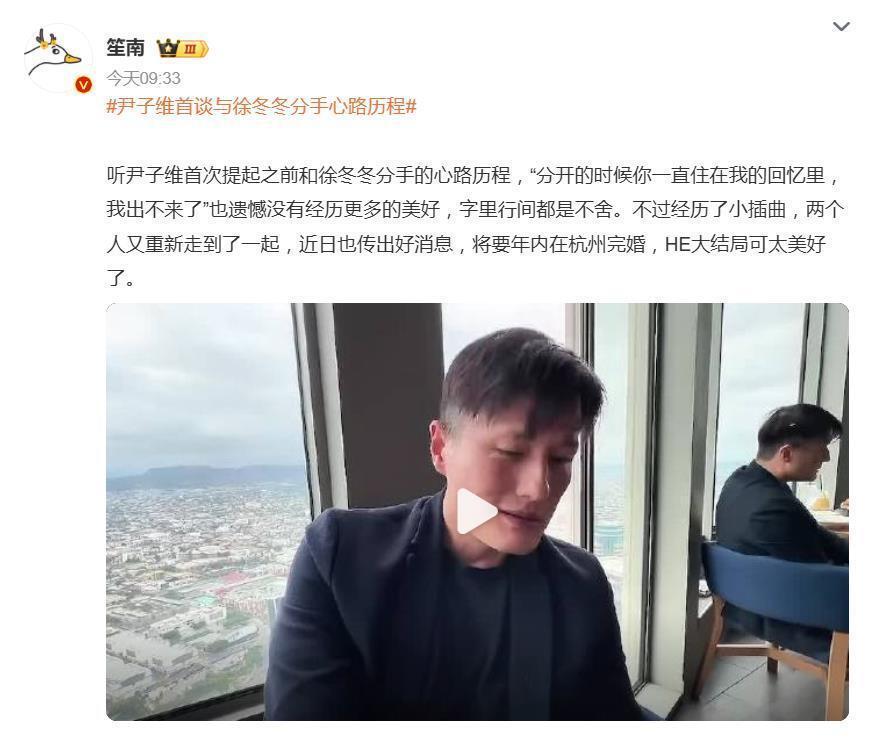Screen dimensions: 873x744
Task: Click the gold crown membership icon
Action: coord(168,48)
